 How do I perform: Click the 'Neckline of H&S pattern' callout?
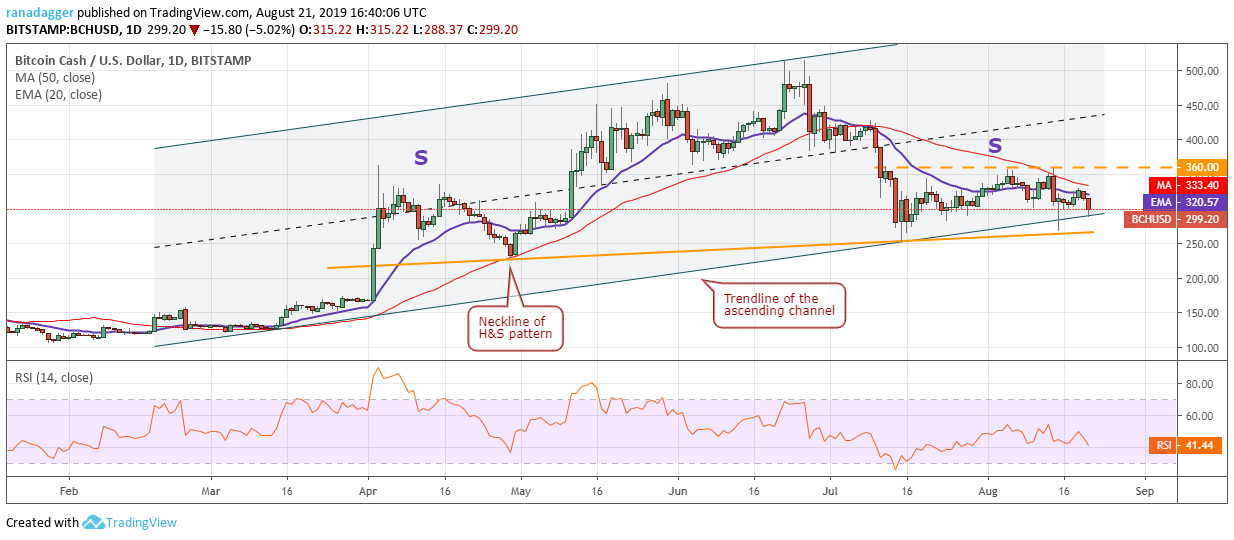click(514, 328)
